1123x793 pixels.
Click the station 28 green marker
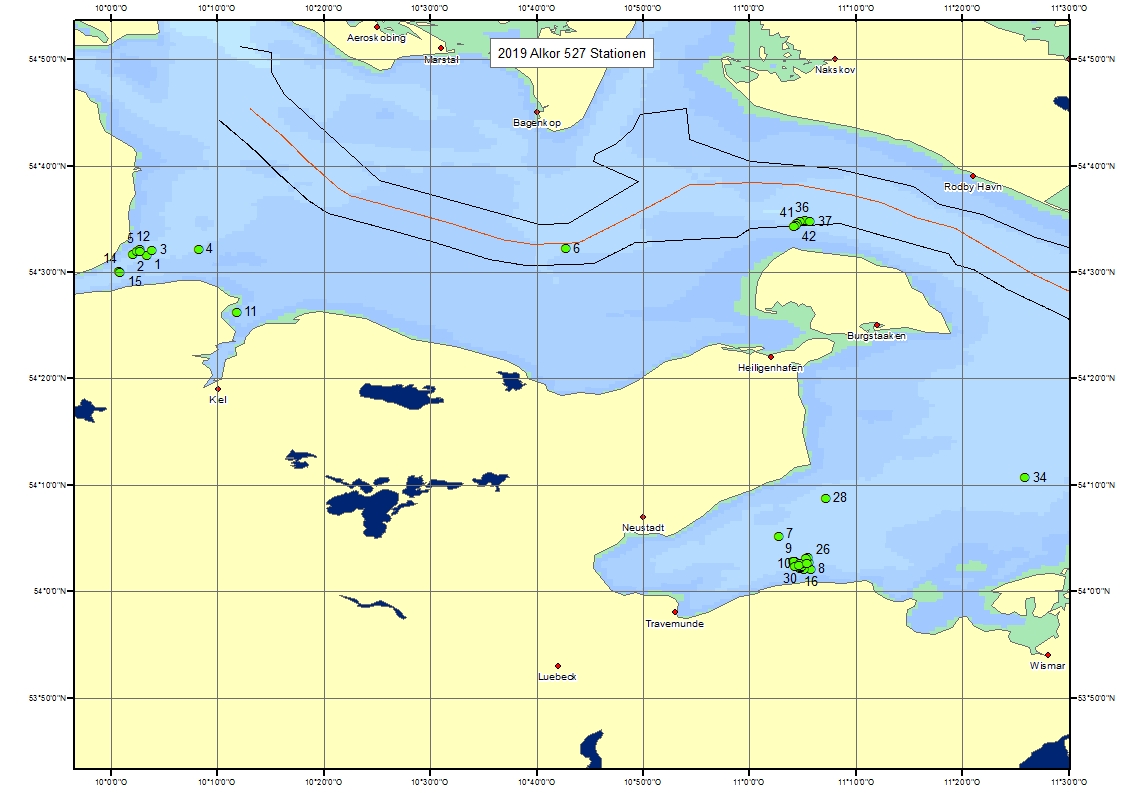point(826,498)
